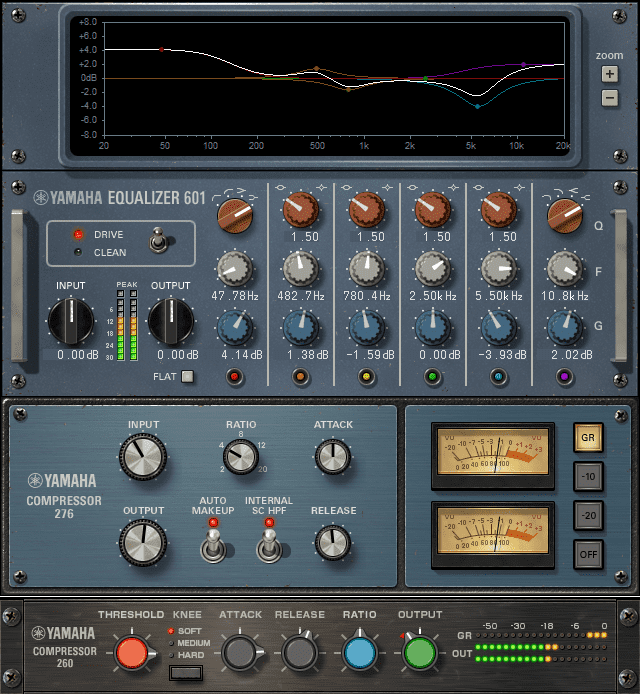Click the Compressor 260 RELEASE knob
The image size is (640, 694).
[x=300, y=653]
